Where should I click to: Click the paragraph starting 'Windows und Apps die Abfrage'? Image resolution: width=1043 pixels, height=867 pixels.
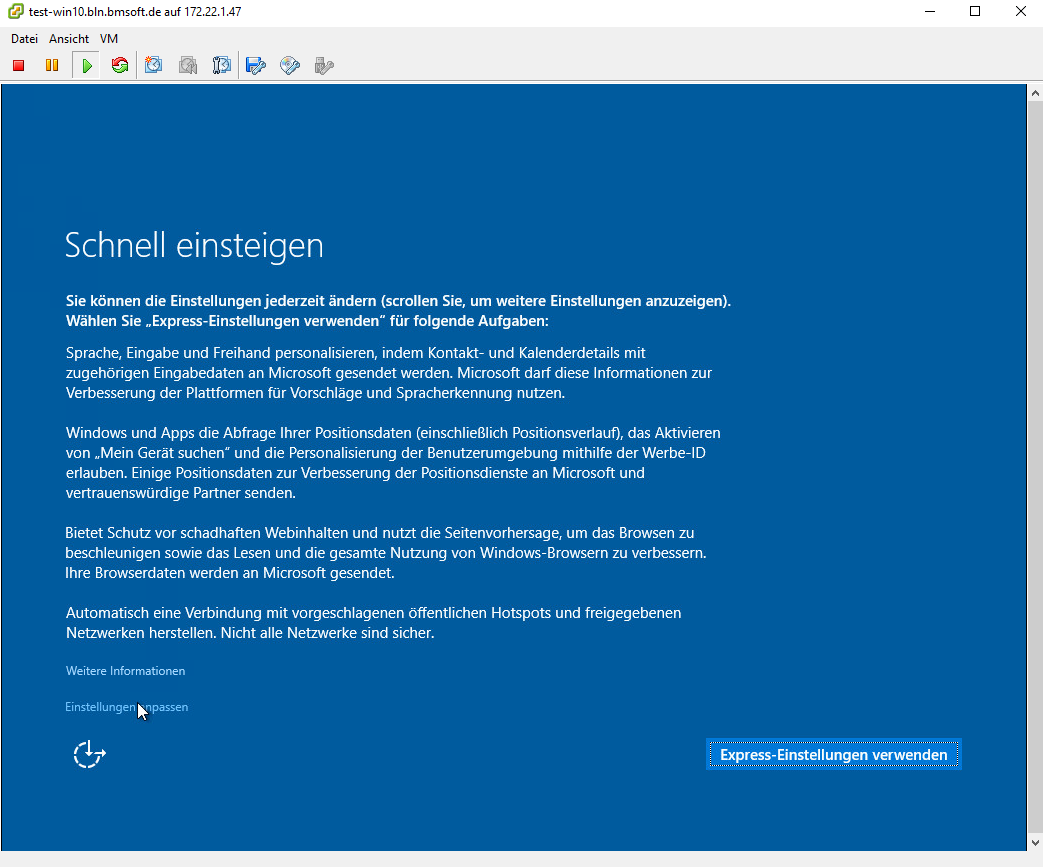tap(393, 462)
